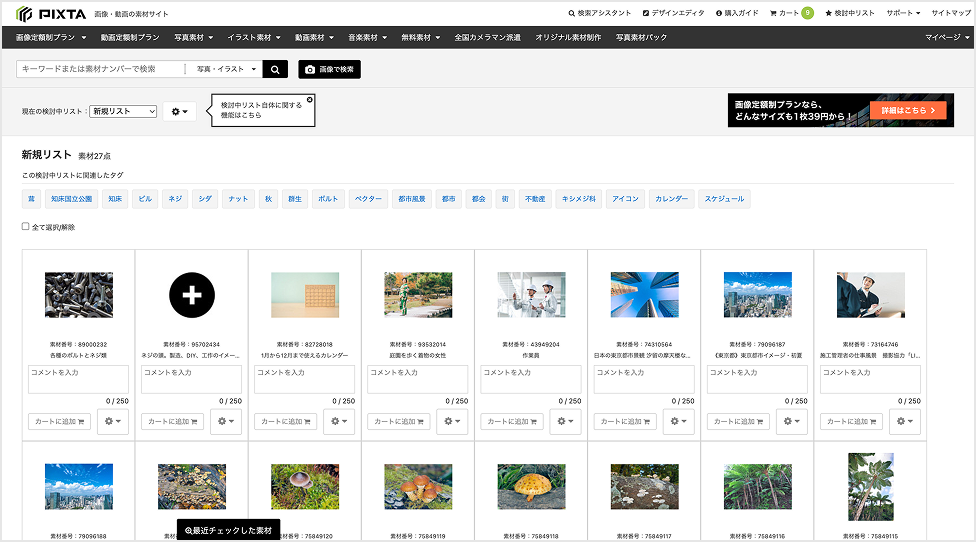Select the アイコン tag
Viewport: 976px width, 542px height.
pyautogui.click(x=625, y=199)
